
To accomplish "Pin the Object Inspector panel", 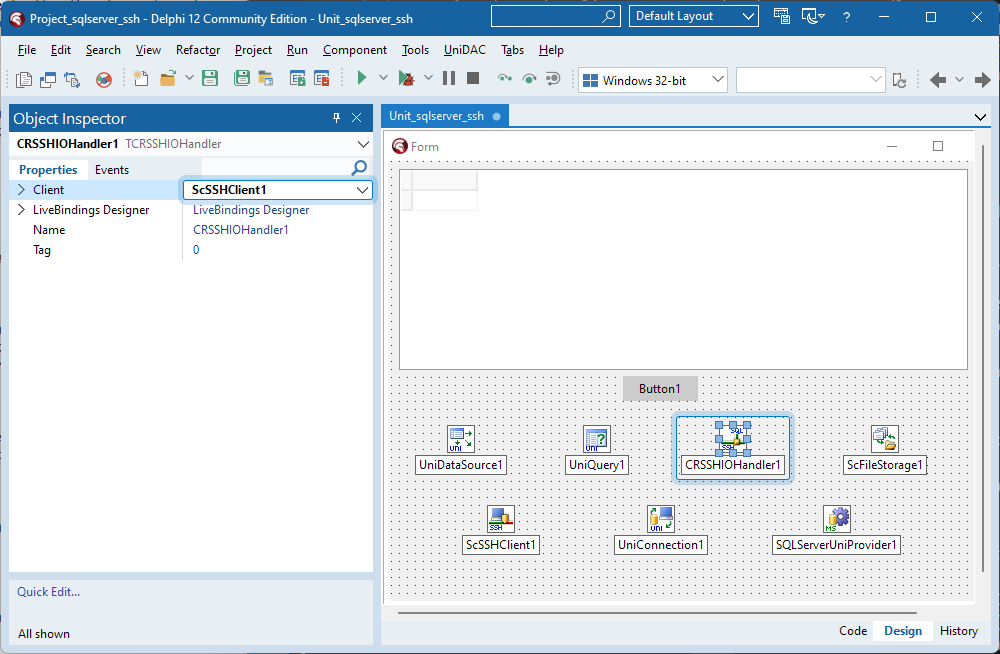I will tap(336, 117).
